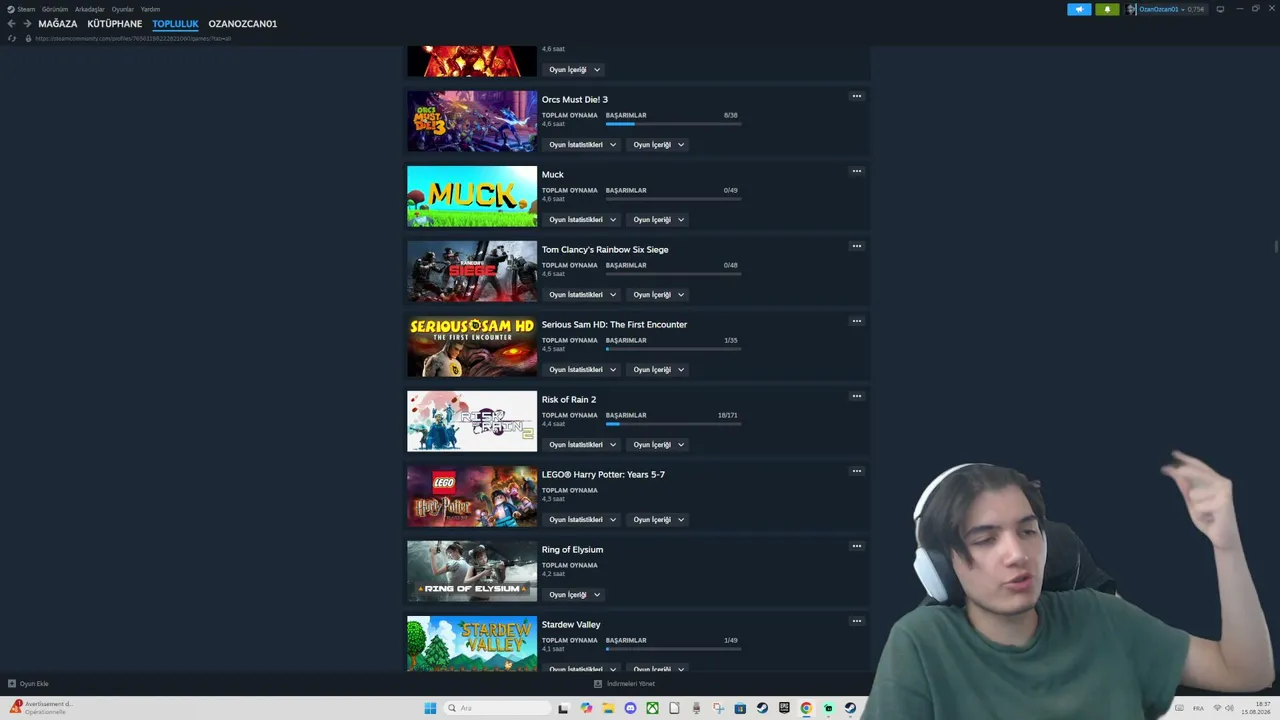Screen dimensions: 1280x720
Task: Open Epic Games Launcher from the taskbar
Action: click(x=784, y=708)
